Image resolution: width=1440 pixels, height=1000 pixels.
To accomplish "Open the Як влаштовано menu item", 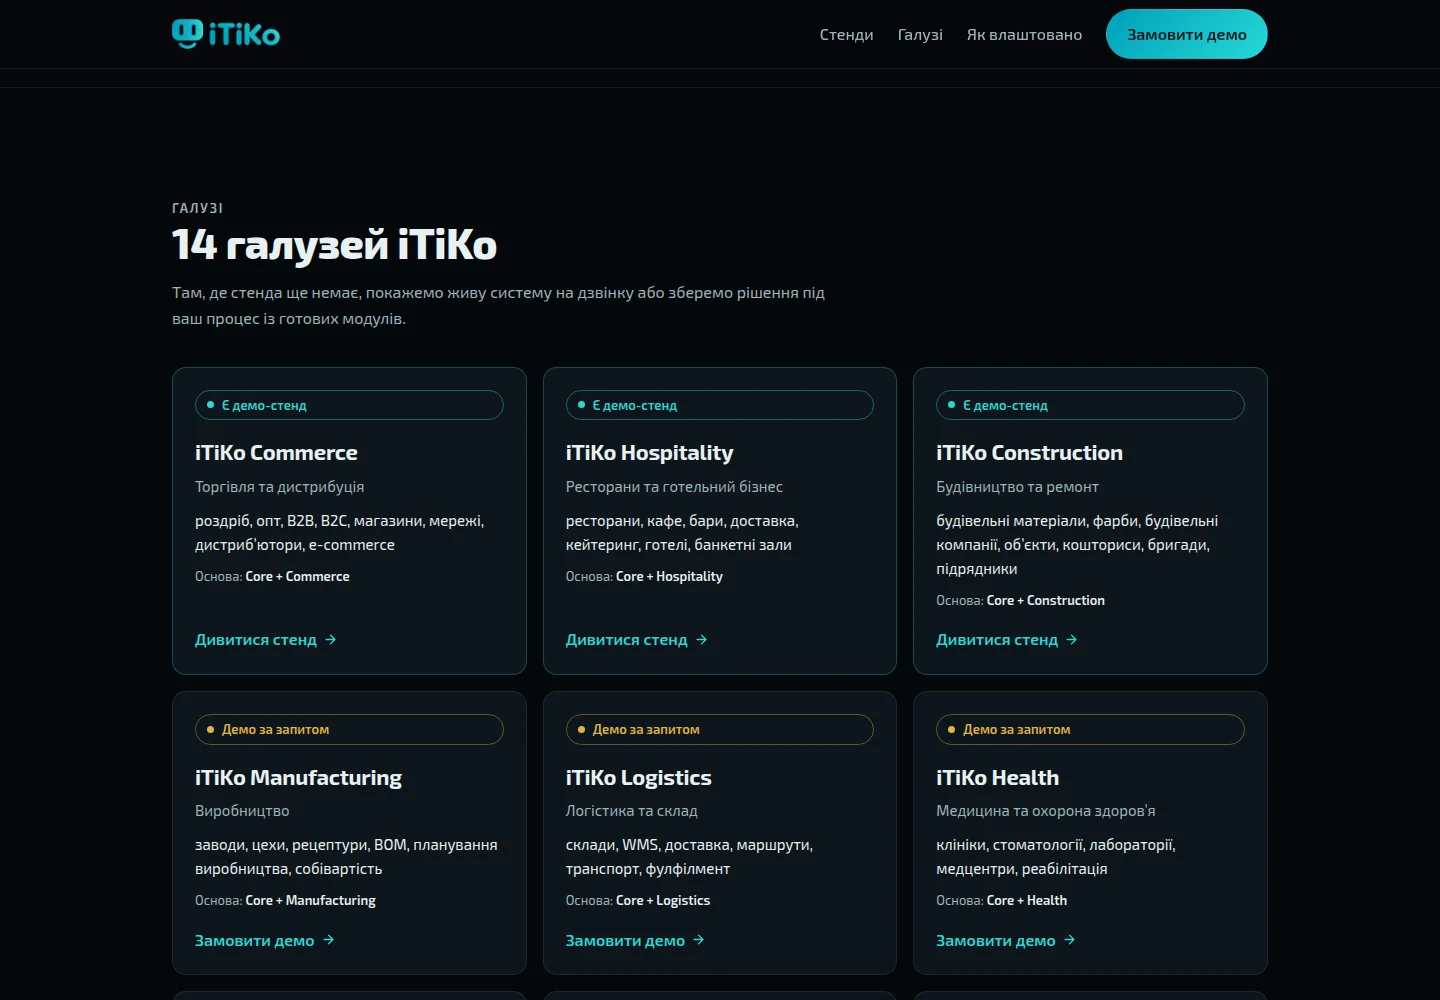I will [x=1024, y=35].
